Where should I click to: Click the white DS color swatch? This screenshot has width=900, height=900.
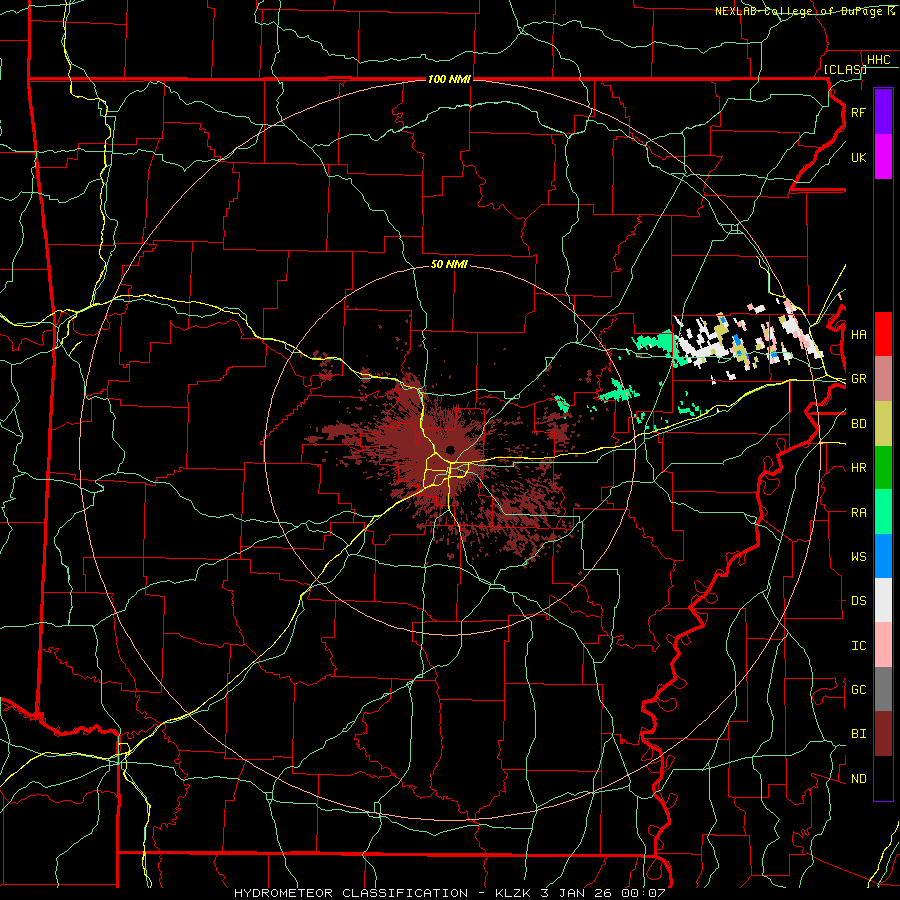click(x=883, y=600)
